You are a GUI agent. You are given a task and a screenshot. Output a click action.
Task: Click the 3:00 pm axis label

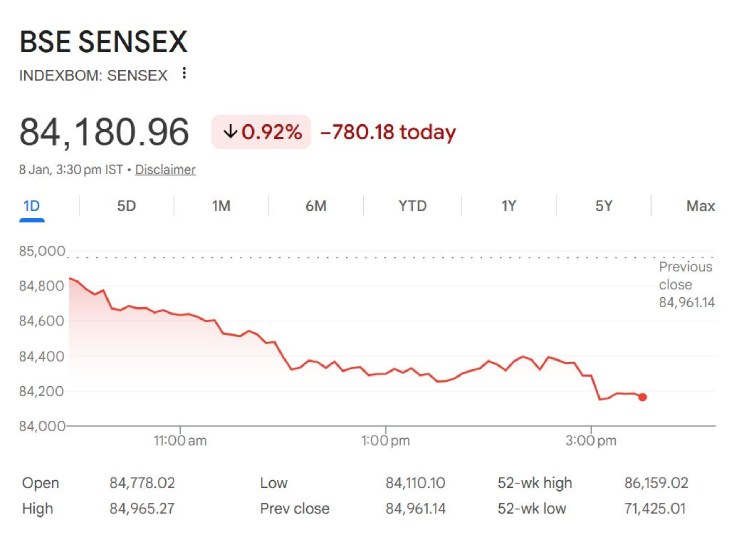pos(591,441)
